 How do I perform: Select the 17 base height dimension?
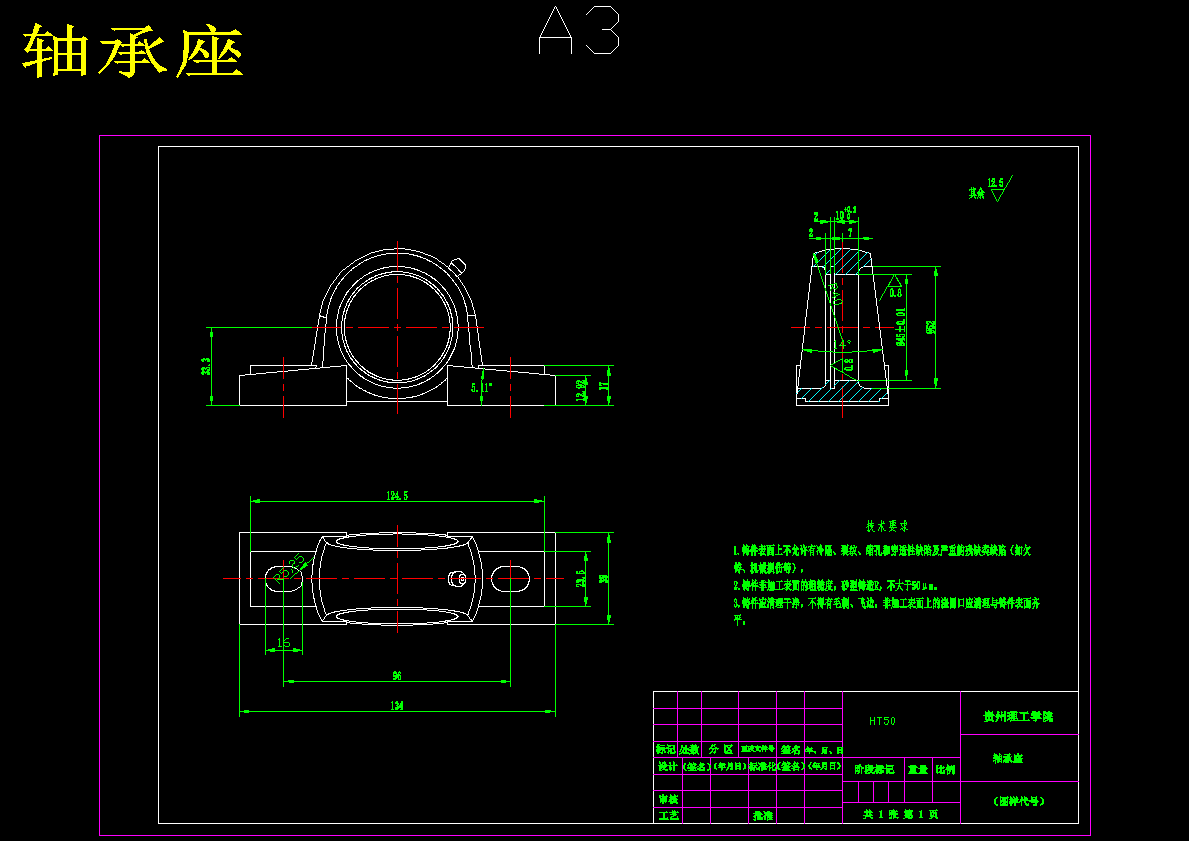pos(604,385)
